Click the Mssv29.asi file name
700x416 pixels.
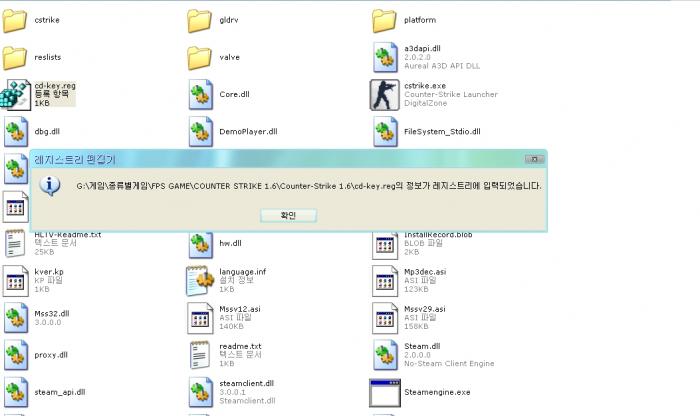[x=425, y=309]
